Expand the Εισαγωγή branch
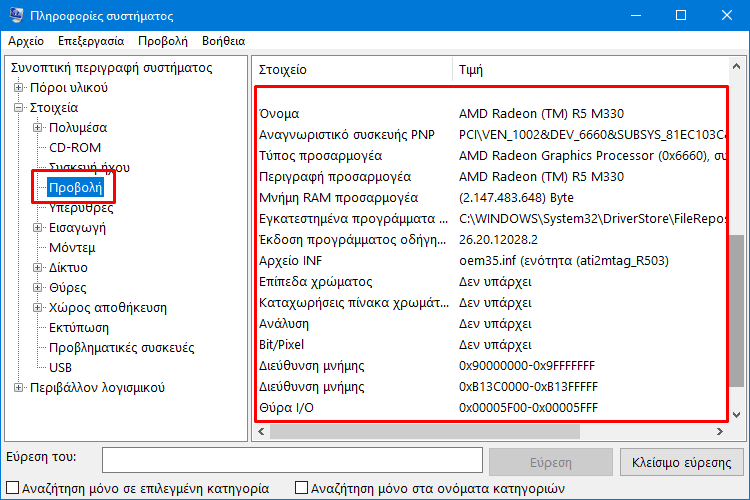 [x=37, y=228]
